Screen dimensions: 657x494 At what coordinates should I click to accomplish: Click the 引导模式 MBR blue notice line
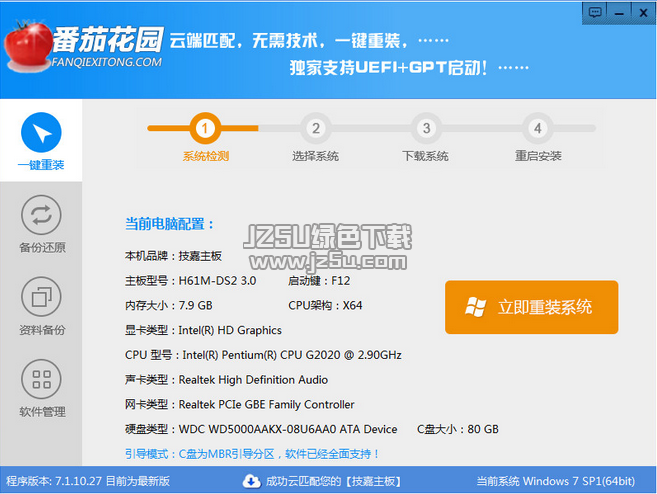(252, 454)
